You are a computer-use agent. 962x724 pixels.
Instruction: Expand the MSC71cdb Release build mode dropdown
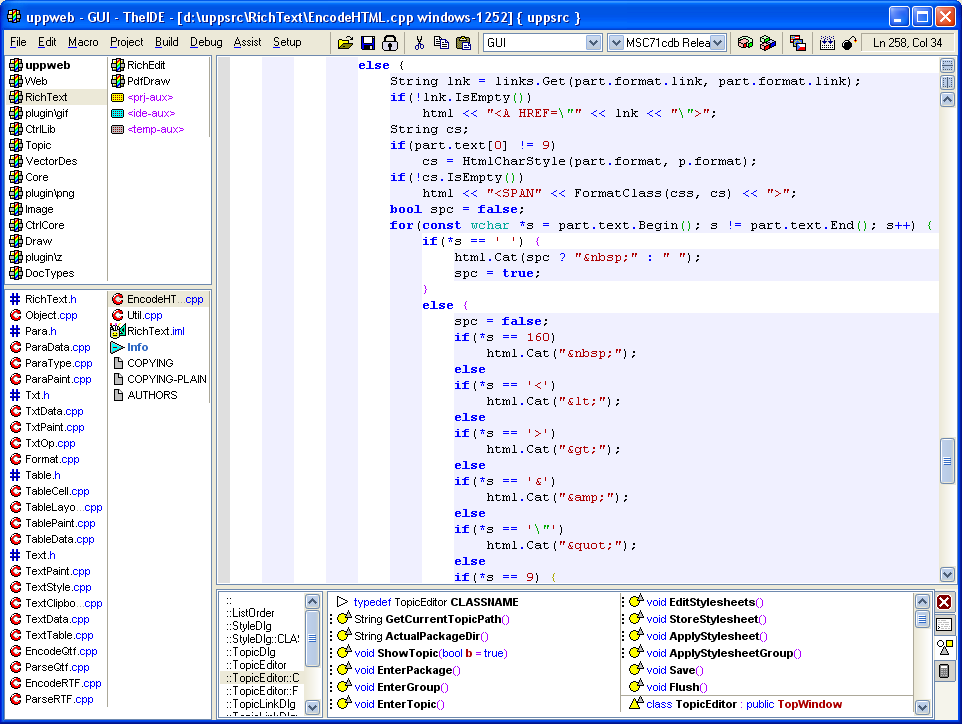(718, 43)
